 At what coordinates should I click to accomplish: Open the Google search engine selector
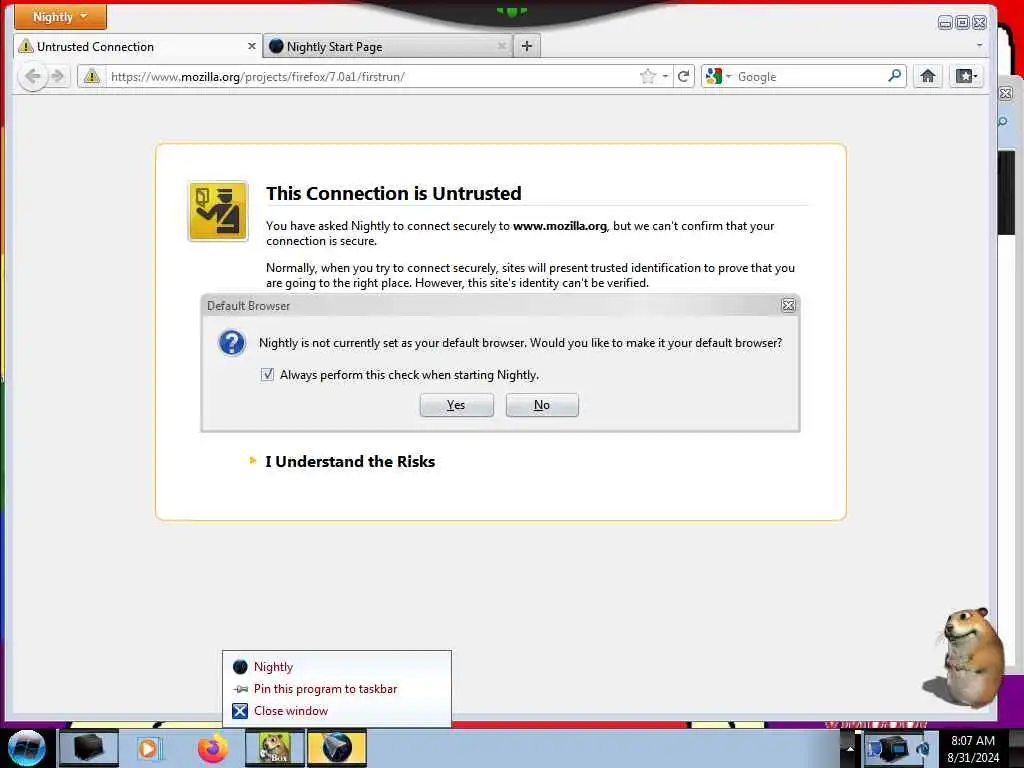[x=718, y=76]
